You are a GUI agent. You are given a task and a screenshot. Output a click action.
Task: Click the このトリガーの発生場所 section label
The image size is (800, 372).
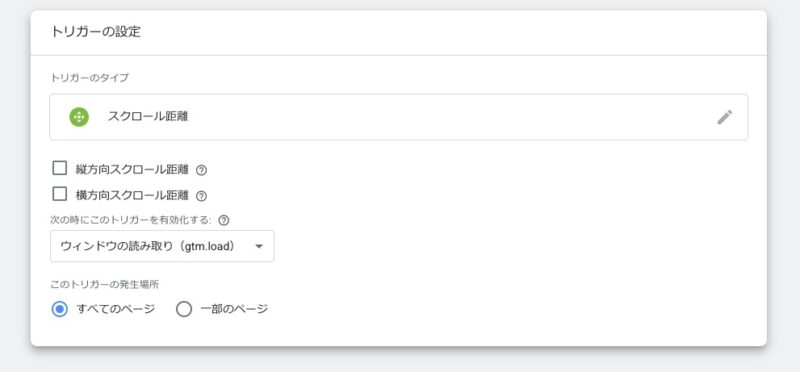[104, 284]
